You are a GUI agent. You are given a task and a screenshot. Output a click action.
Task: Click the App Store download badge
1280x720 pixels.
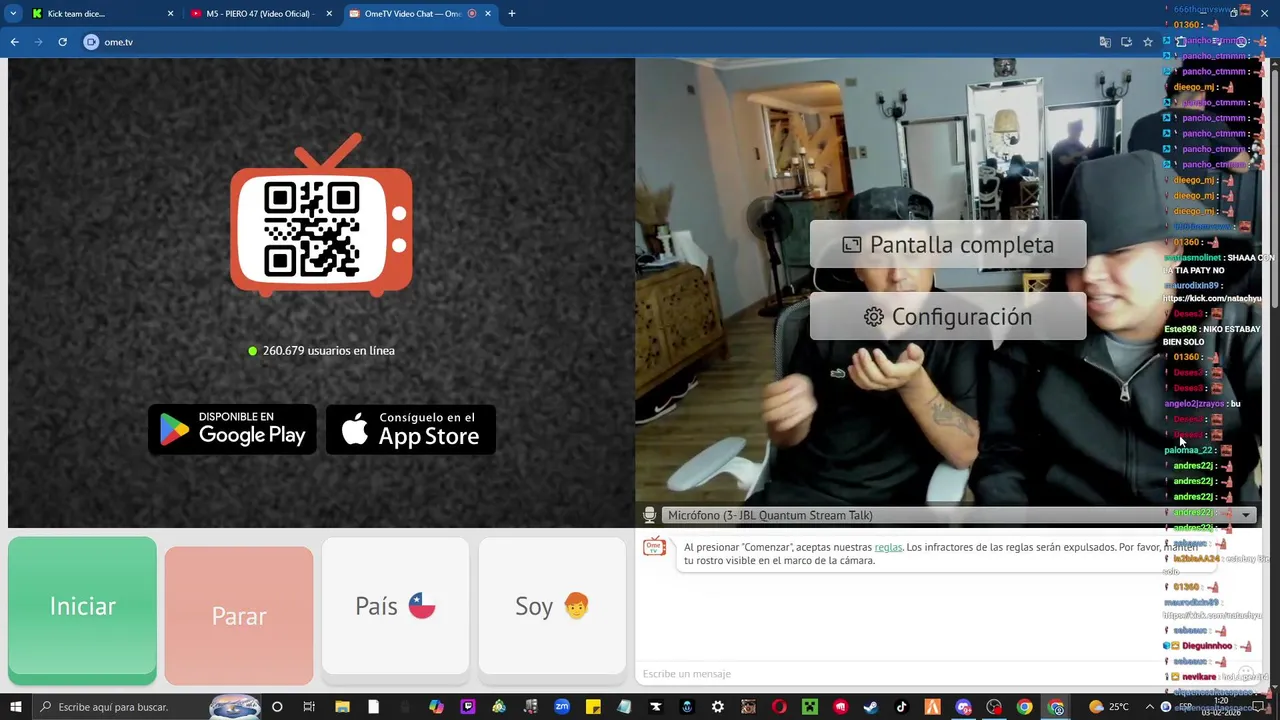click(411, 430)
